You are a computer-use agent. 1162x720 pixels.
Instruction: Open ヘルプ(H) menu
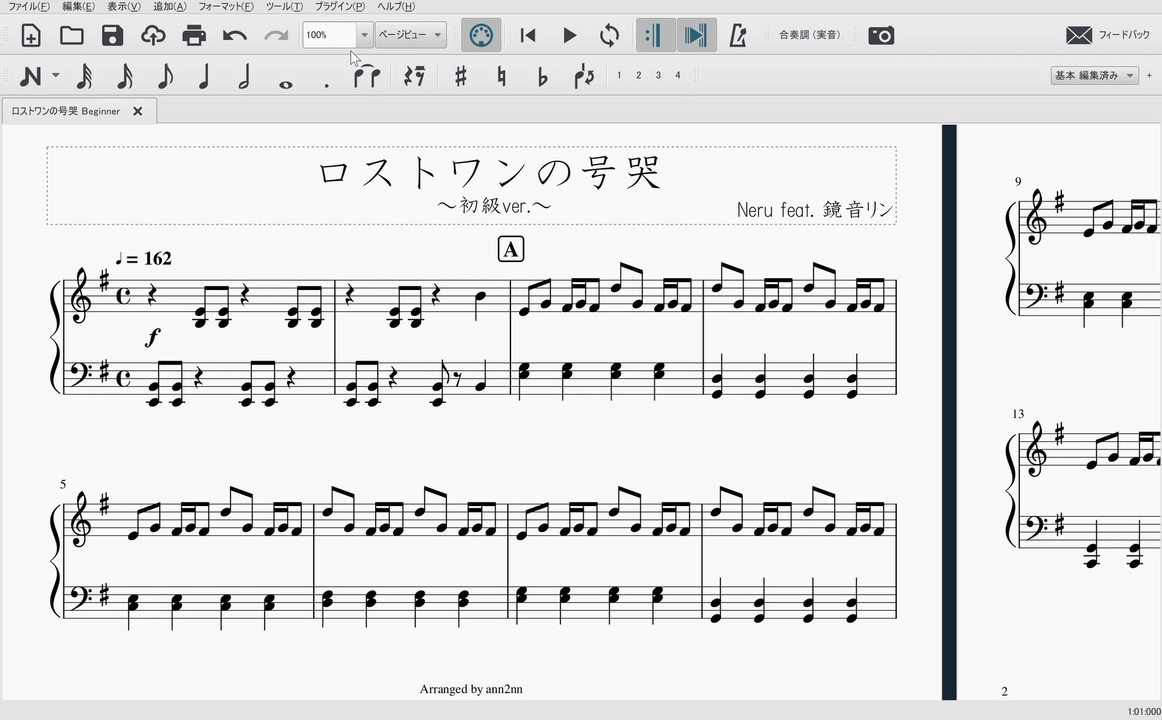pos(396,6)
